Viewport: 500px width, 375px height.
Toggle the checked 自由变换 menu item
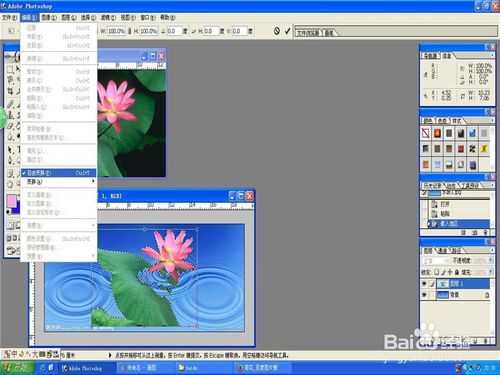(x=58, y=173)
